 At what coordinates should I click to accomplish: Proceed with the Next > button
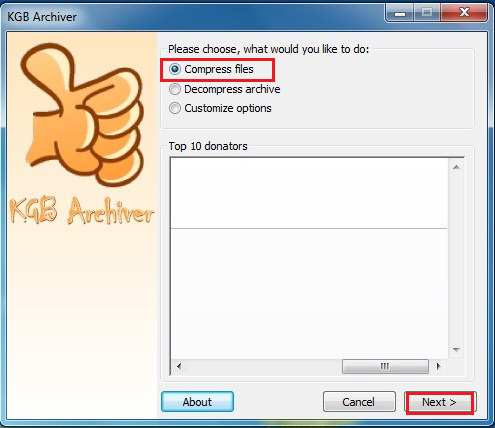point(440,402)
